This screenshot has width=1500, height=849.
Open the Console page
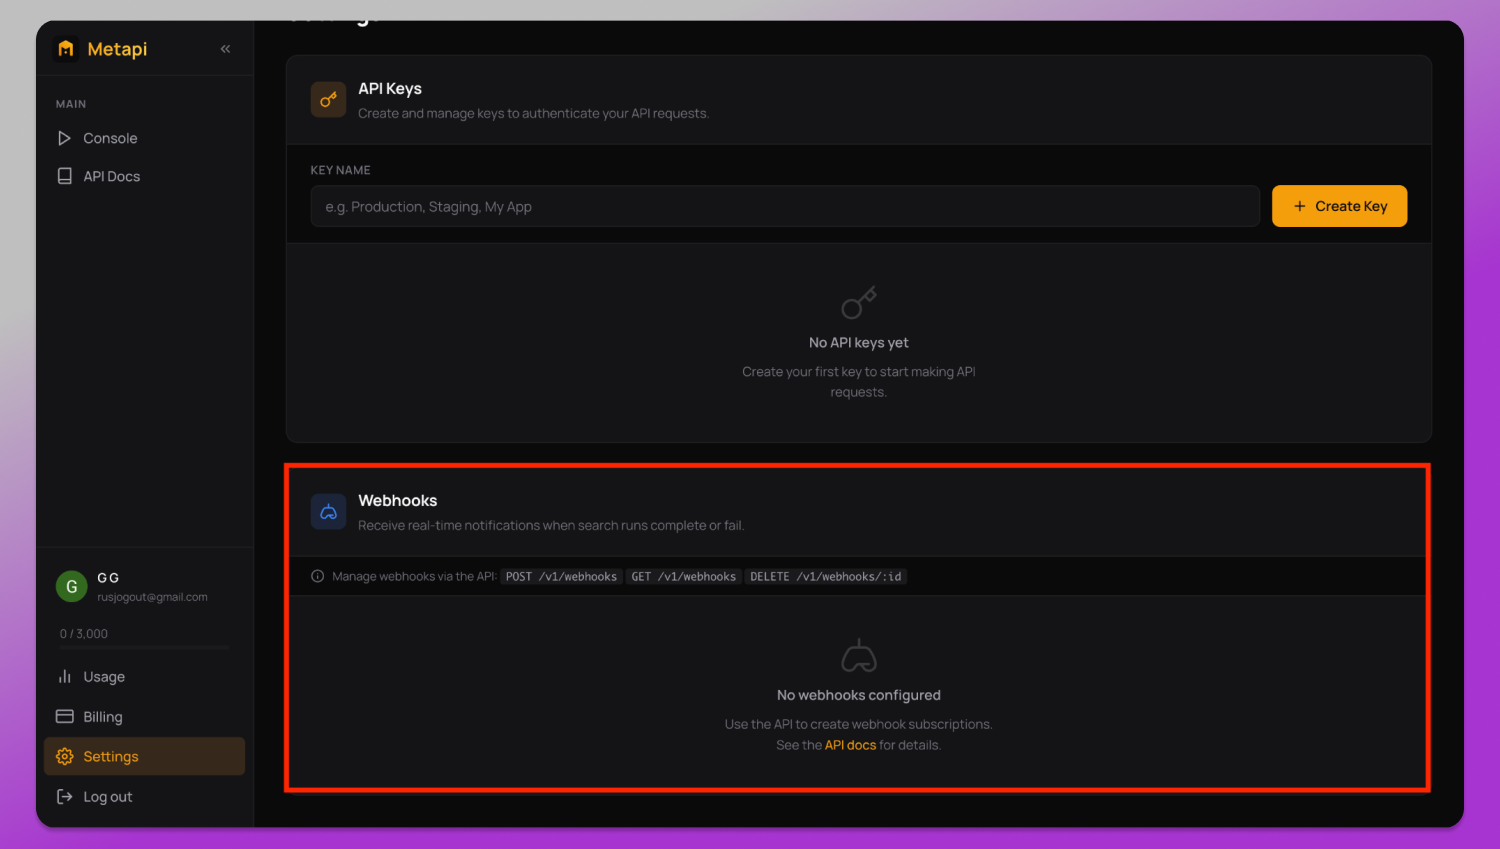(x=144, y=138)
